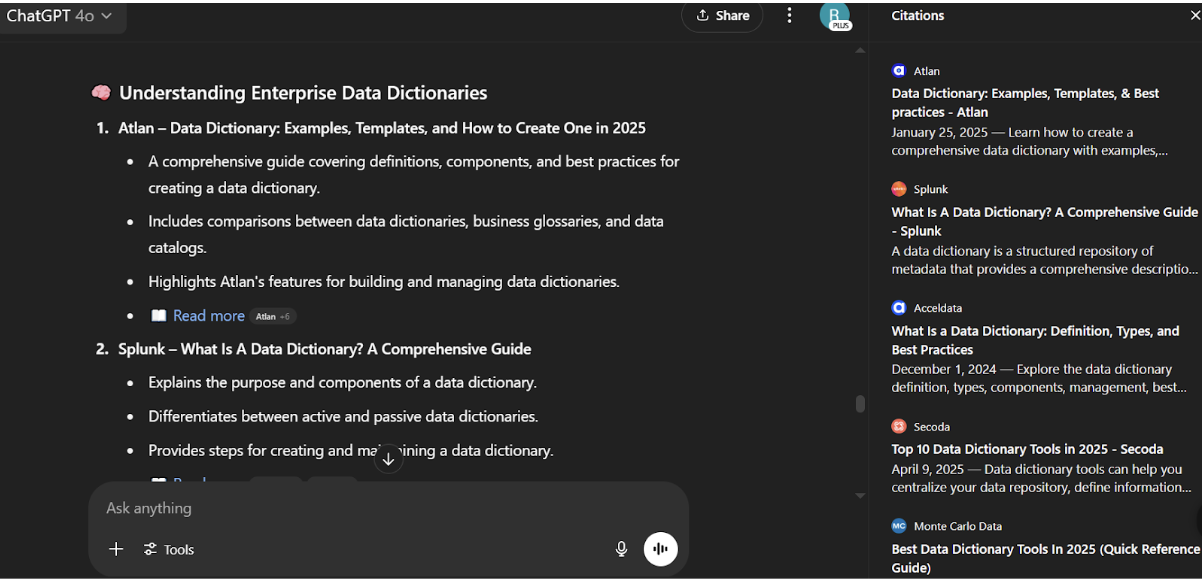Click the Splunk favicon in Citations
Image resolution: width=1202 pixels, height=580 pixels.
coord(898,189)
